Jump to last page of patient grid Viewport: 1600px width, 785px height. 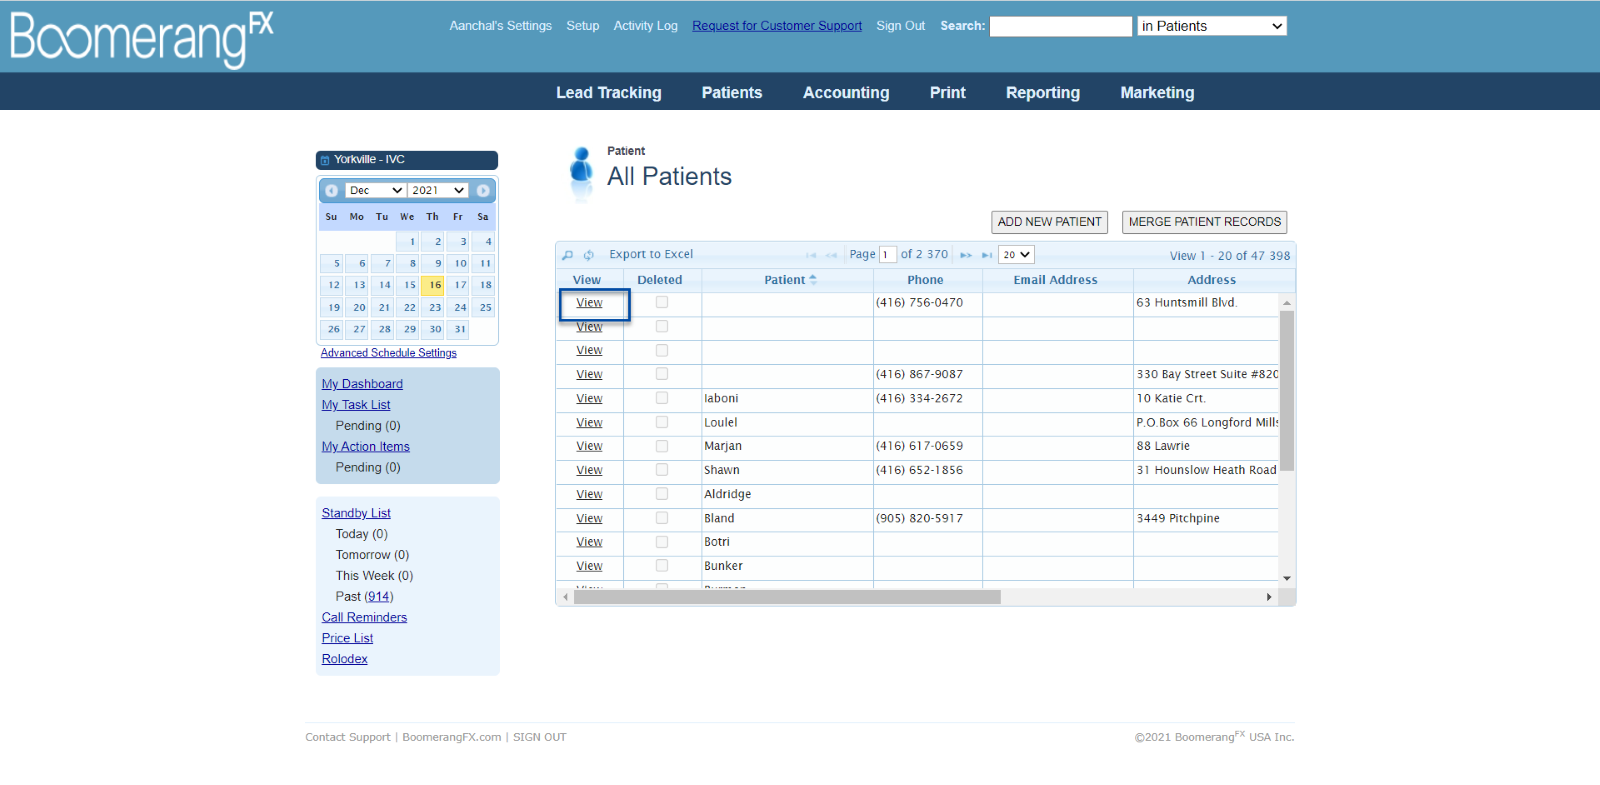pos(987,255)
